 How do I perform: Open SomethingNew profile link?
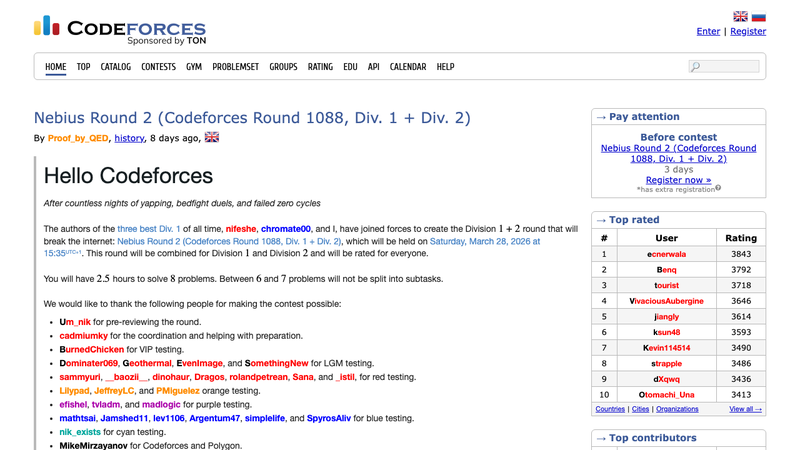[277, 363]
